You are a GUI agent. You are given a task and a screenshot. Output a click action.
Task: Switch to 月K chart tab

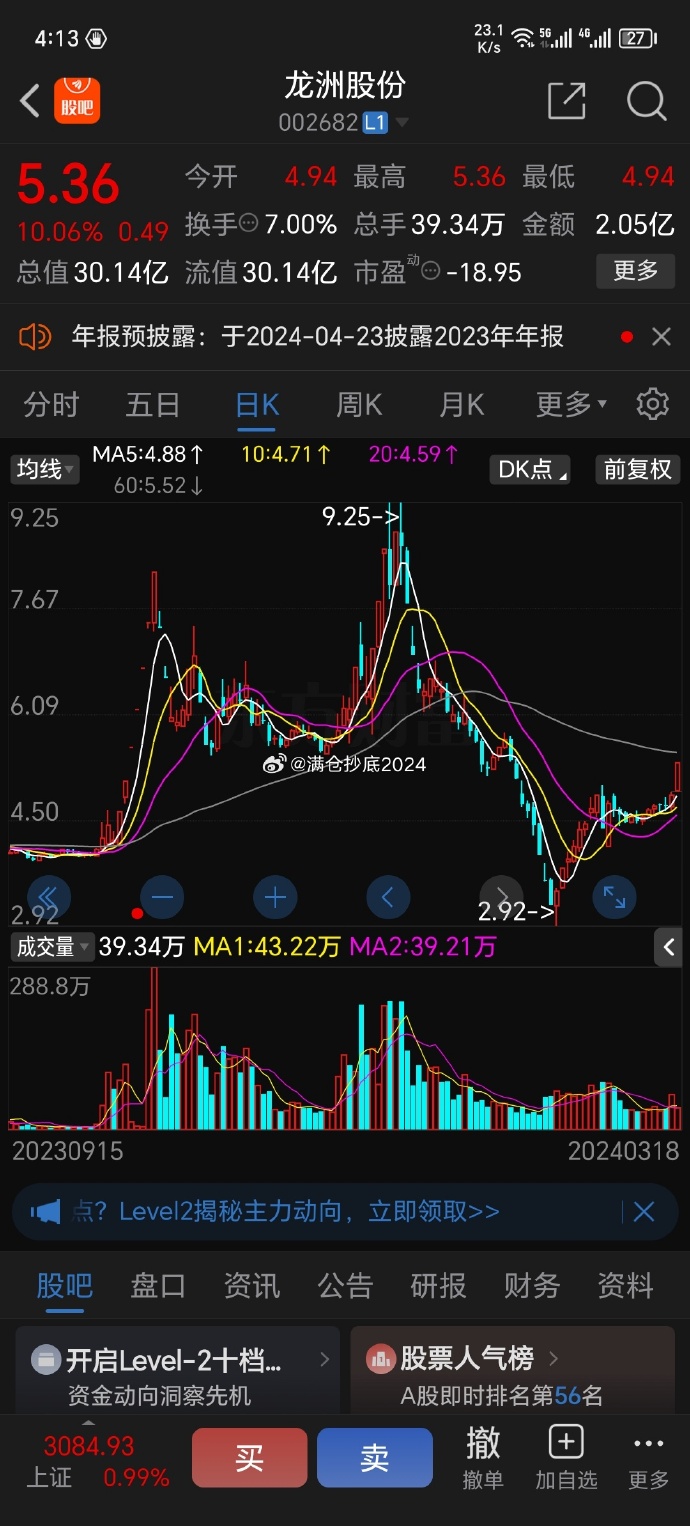(462, 404)
